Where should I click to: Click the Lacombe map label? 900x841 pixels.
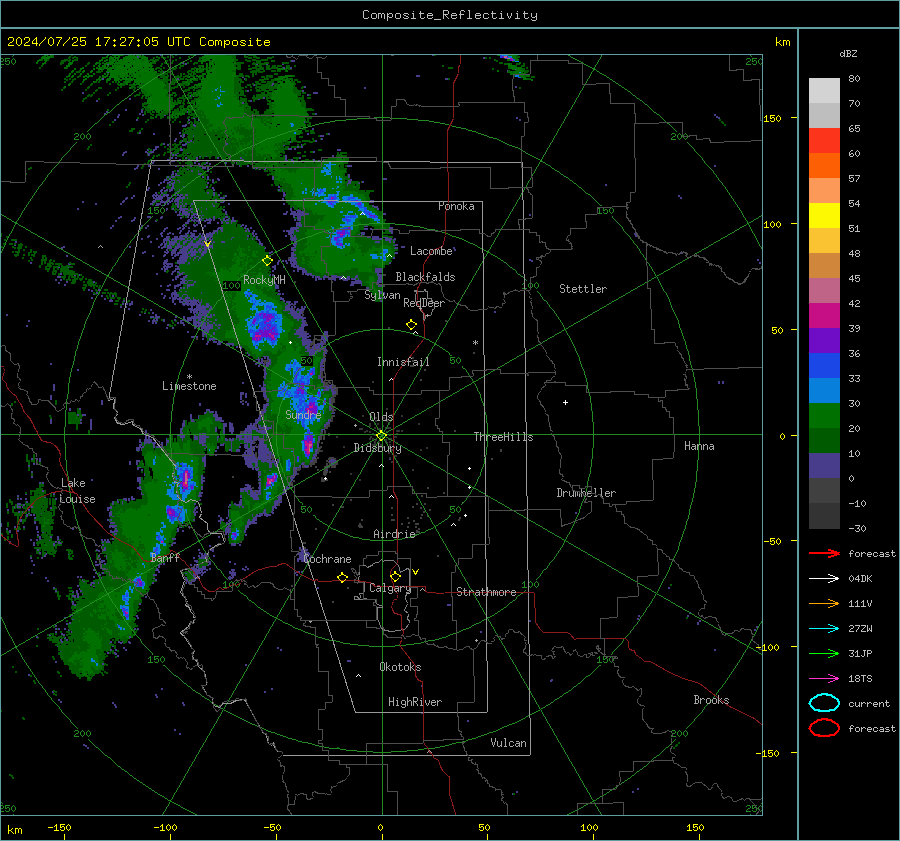pyautogui.click(x=431, y=251)
